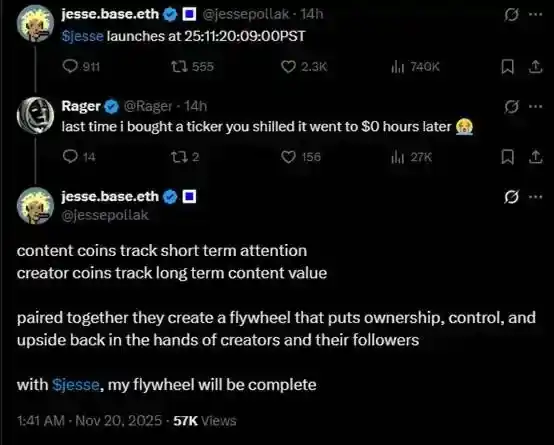Viewport: 554px width, 445px height.
Task: Open Grok icon on the top tweet
Action: click(x=511, y=15)
